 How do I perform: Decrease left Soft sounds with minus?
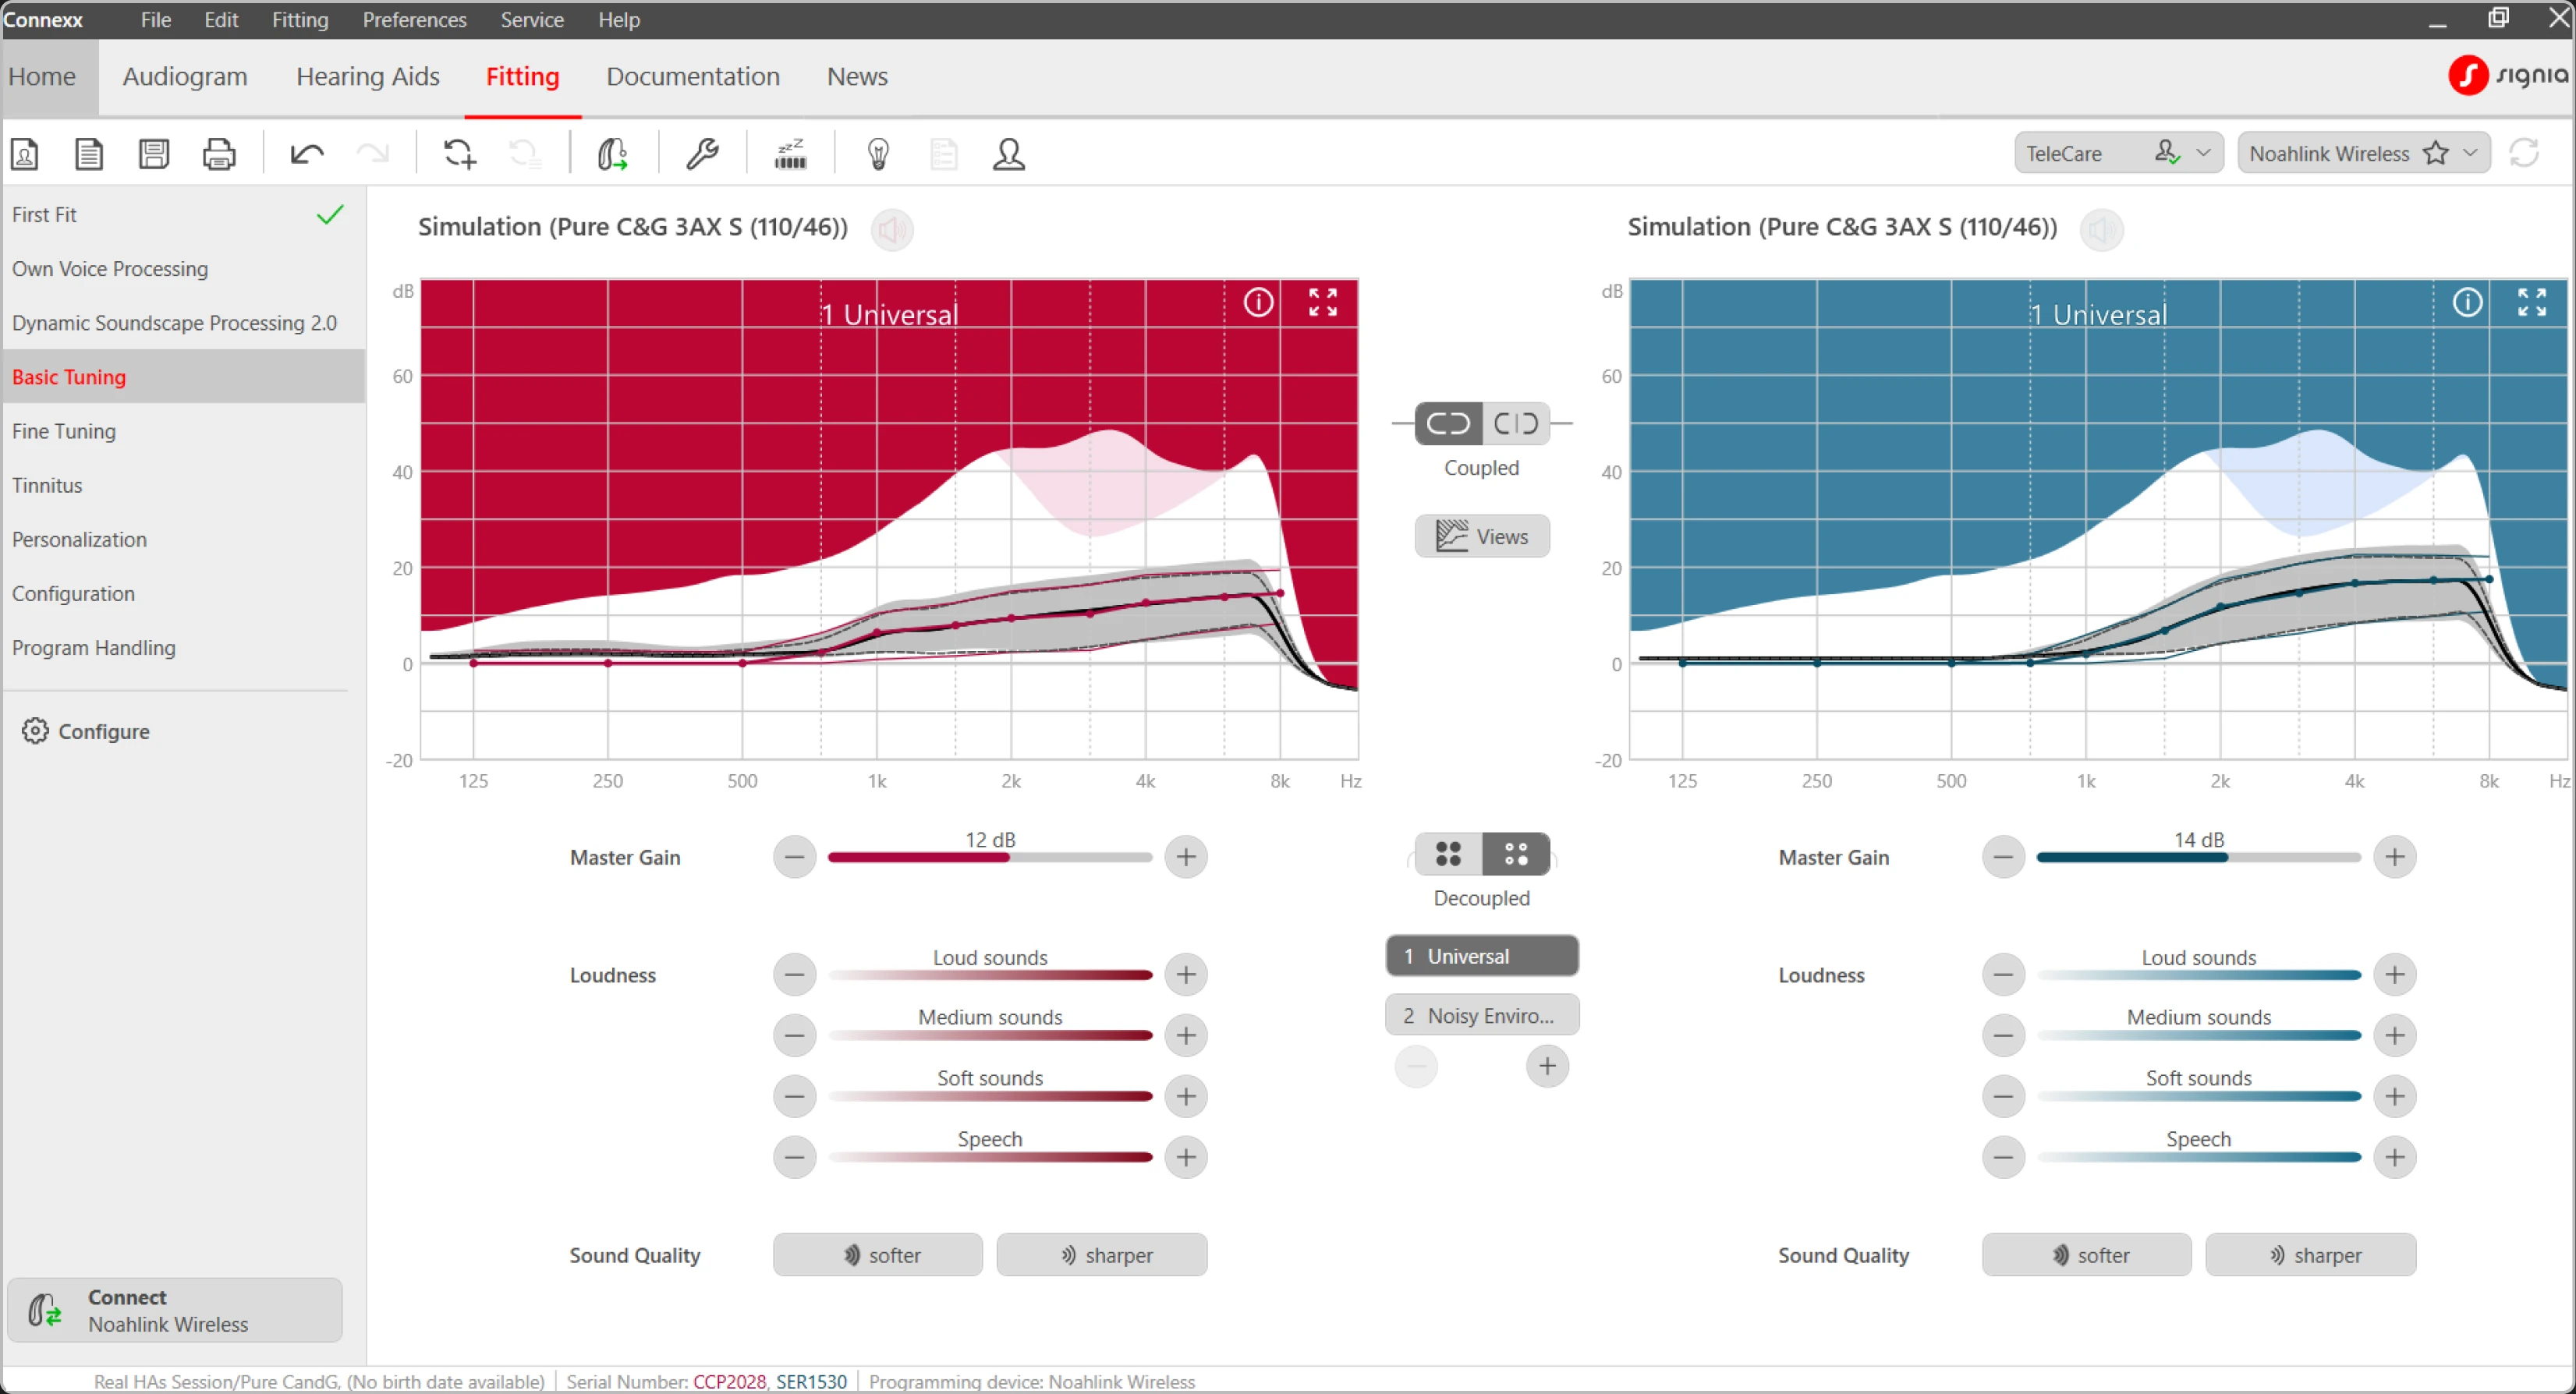[795, 1097]
